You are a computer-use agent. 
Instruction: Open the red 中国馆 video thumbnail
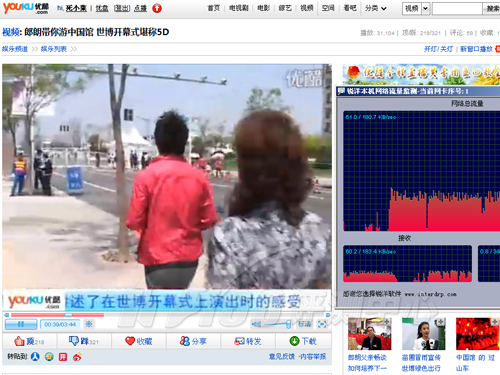478,334
